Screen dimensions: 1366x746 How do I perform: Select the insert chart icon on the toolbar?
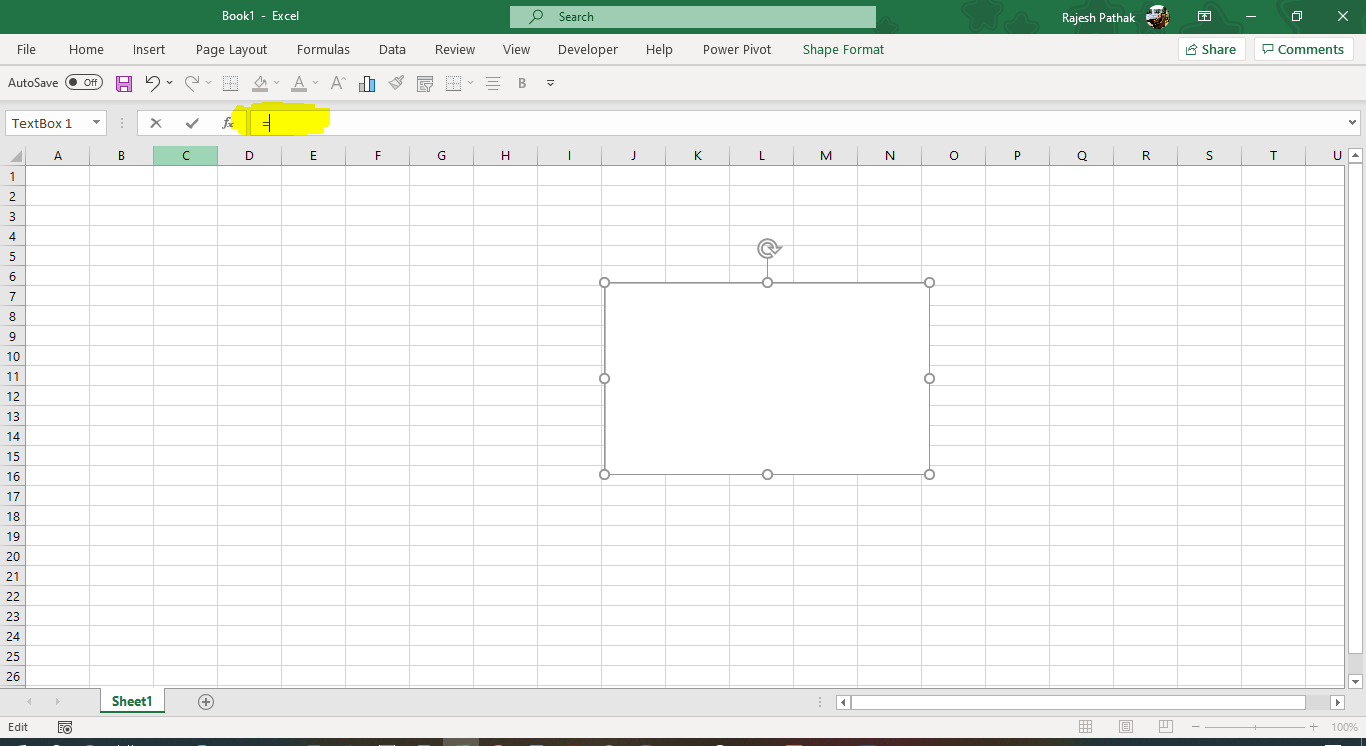pyautogui.click(x=367, y=83)
